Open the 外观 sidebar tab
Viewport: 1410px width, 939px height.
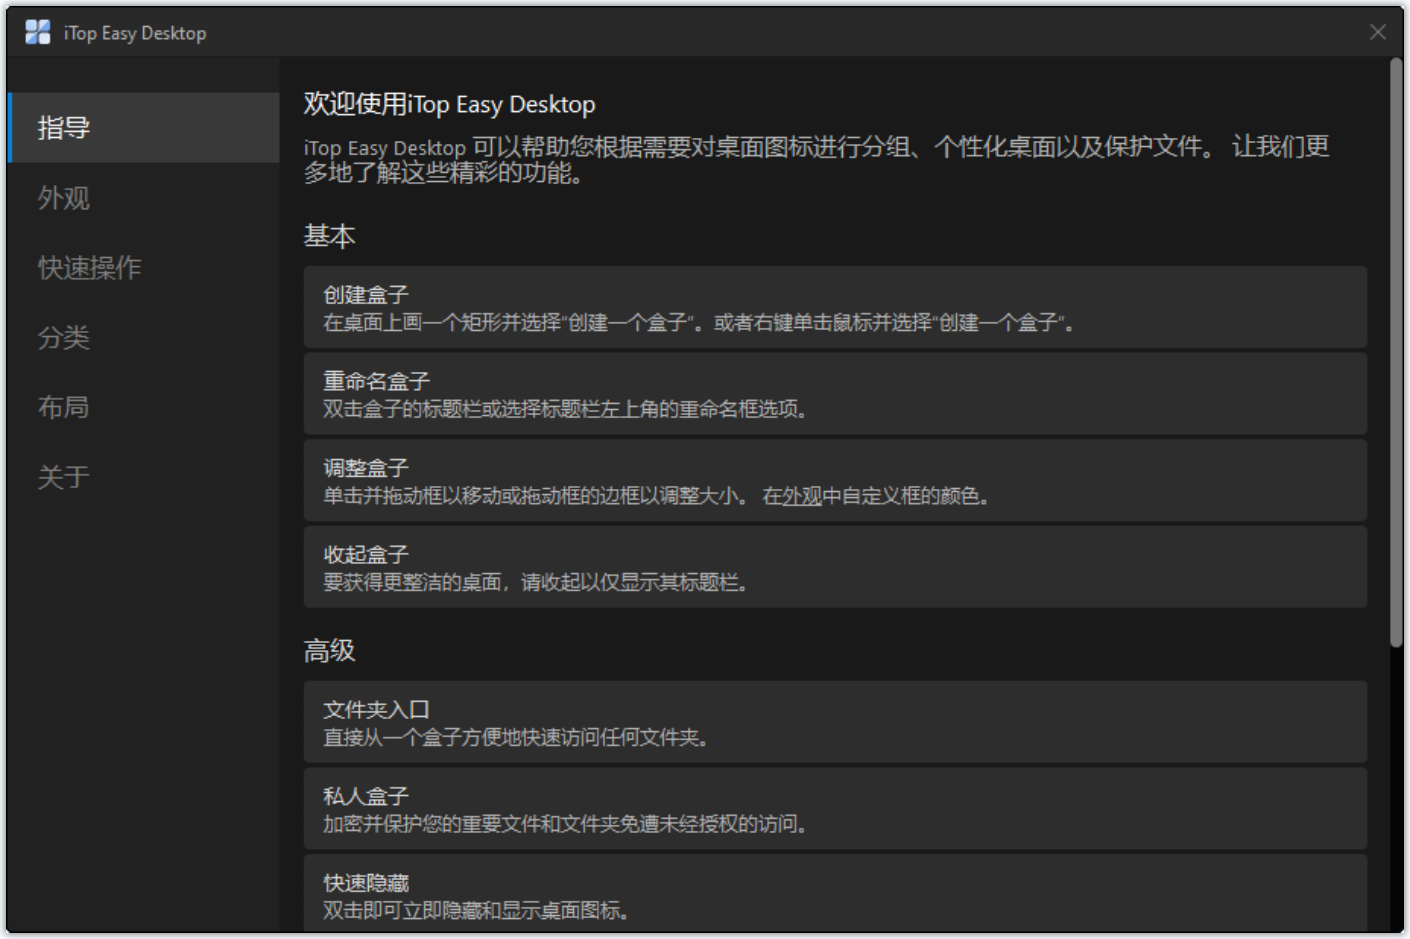(x=143, y=198)
